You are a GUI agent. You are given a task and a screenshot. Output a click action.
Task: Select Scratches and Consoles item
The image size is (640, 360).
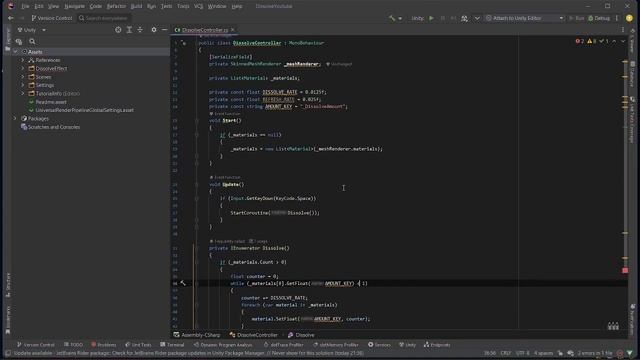54,127
